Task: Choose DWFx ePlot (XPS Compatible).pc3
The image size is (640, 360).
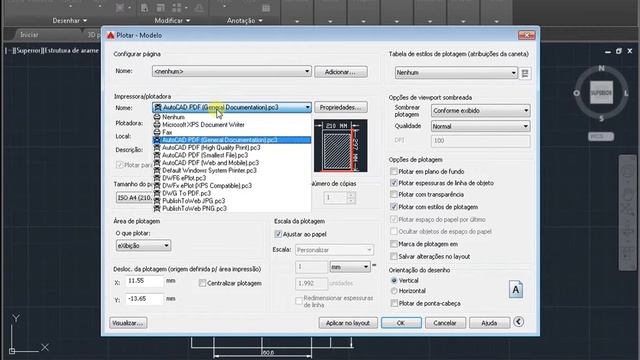Action: [x=231, y=186]
